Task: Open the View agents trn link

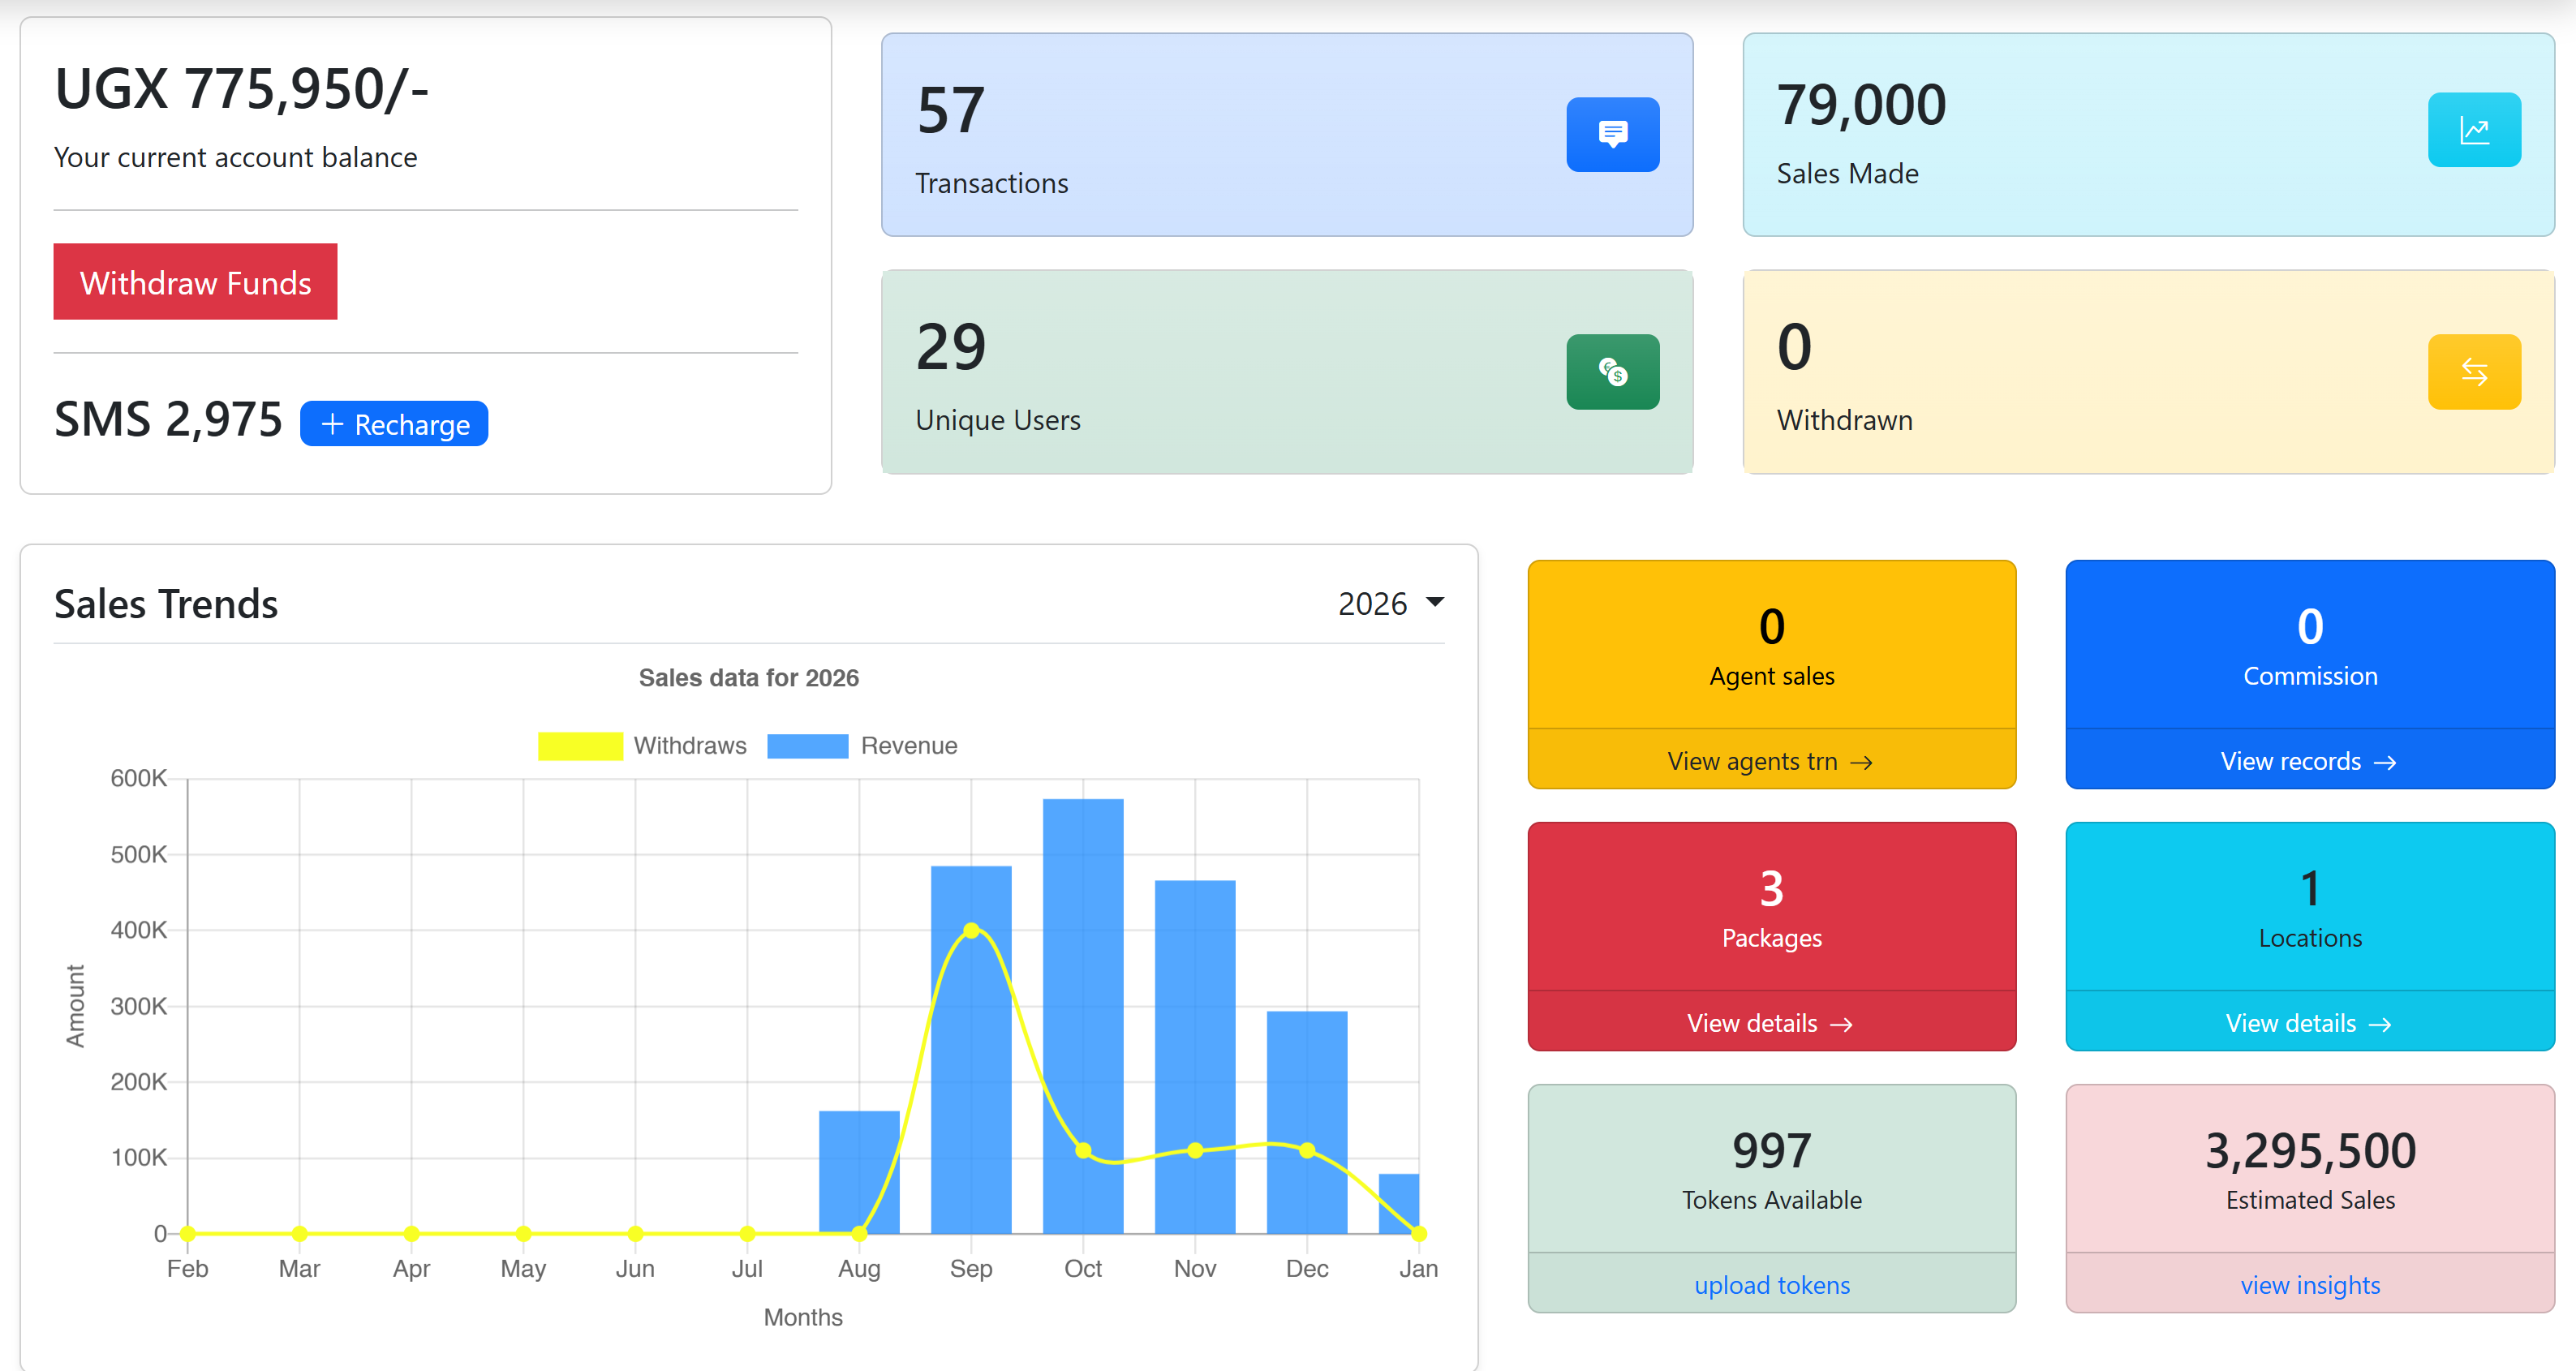Action: (1770, 762)
